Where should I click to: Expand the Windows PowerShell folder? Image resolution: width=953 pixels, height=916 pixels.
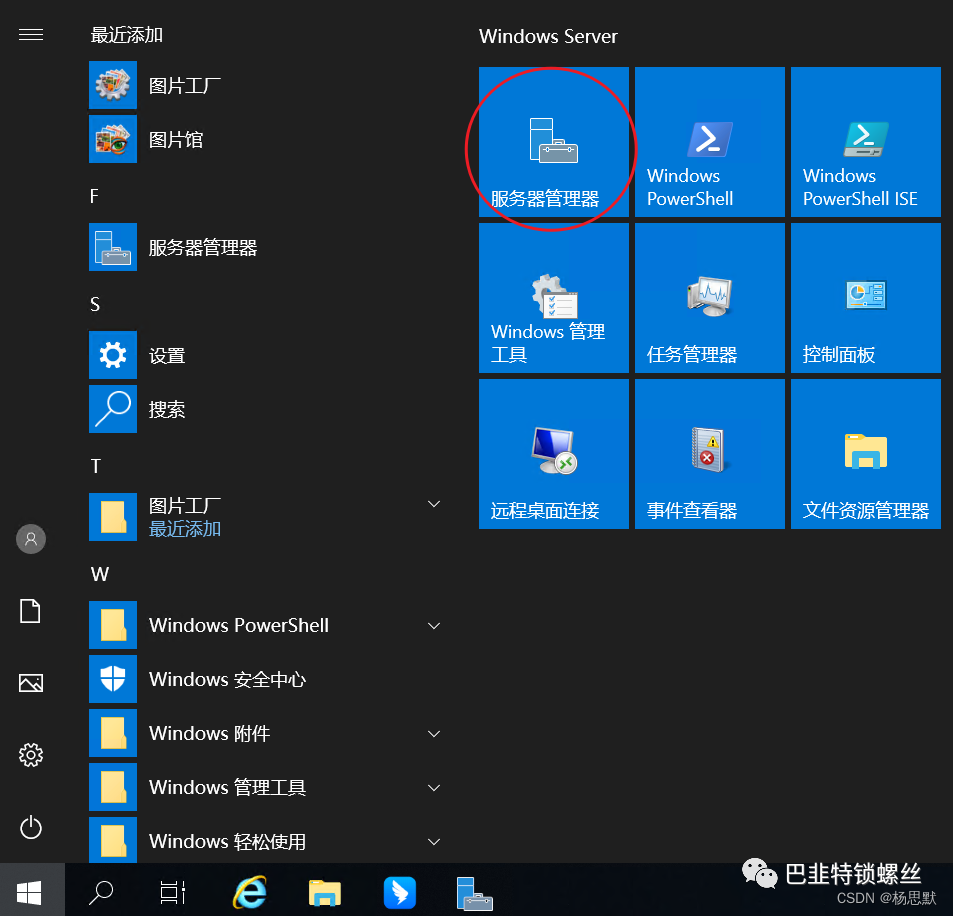434,625
